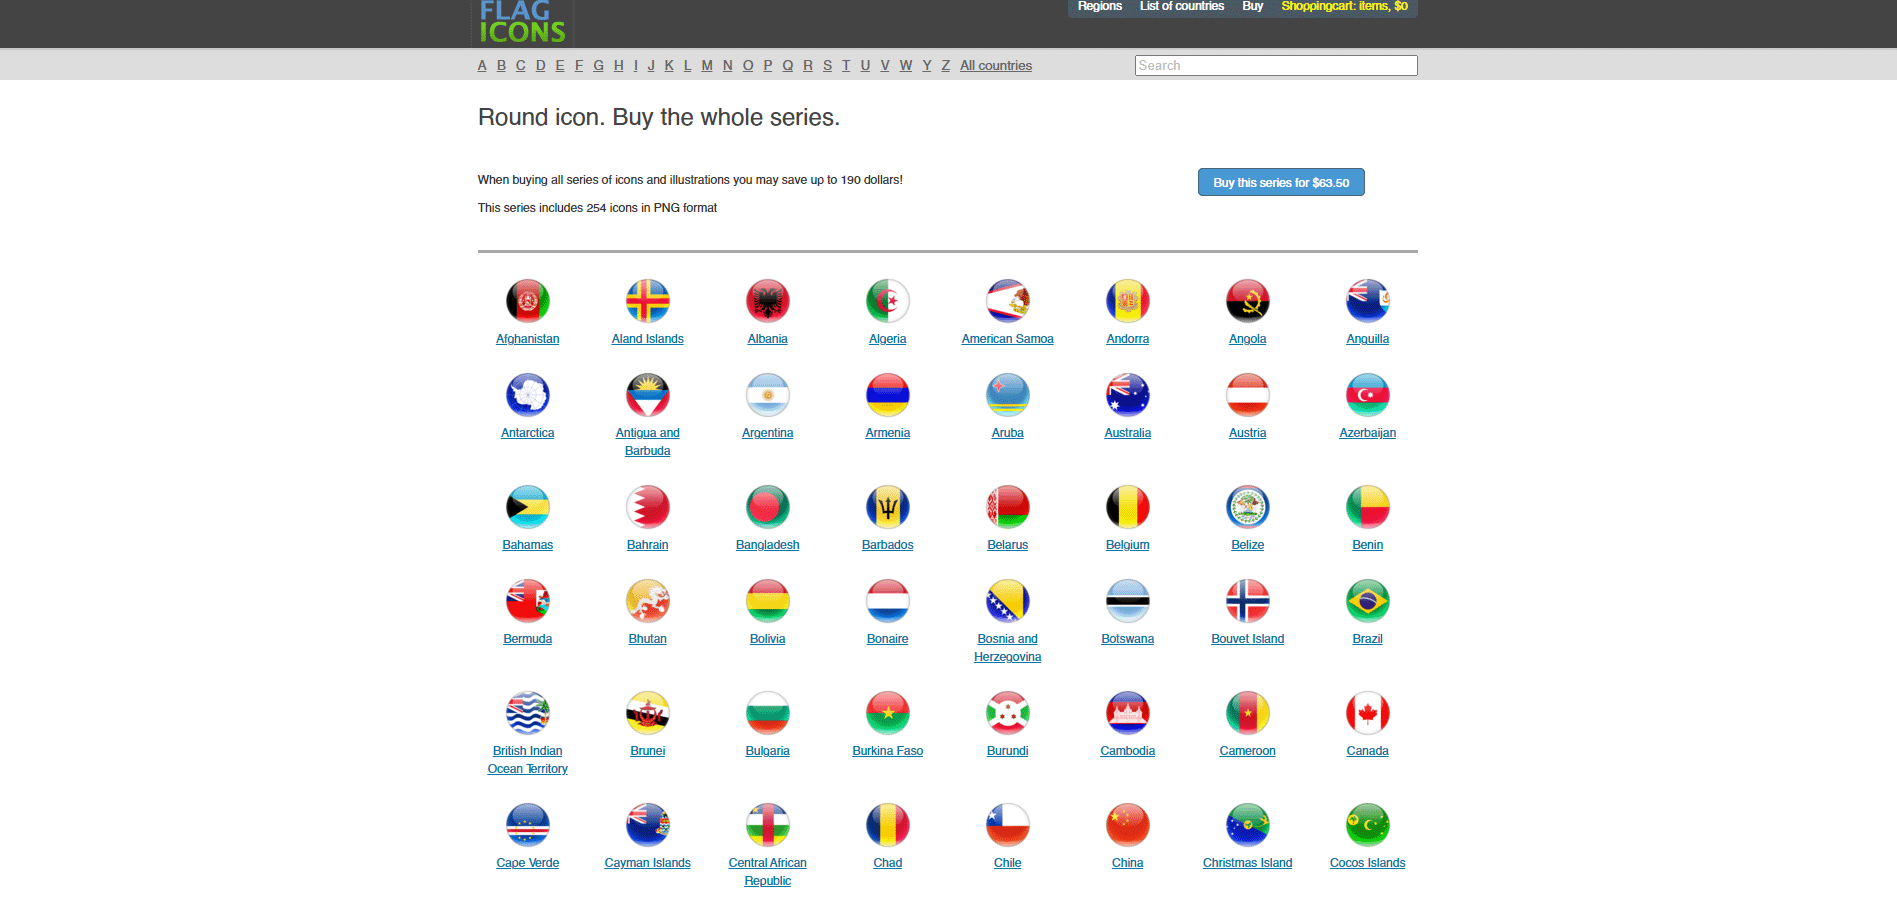The width and height of the screenshot is (1897, 905).
Task: Click the Brazil round flag icon
Action: point(1368,601)
